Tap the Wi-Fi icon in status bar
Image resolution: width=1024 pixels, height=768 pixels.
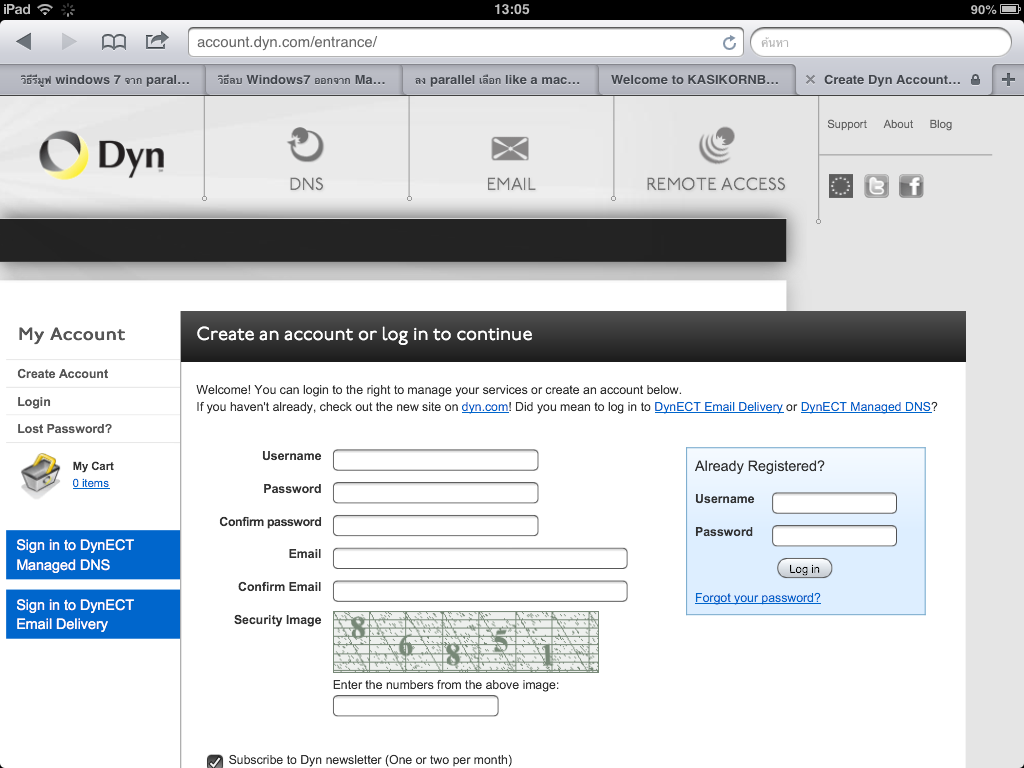45,9
